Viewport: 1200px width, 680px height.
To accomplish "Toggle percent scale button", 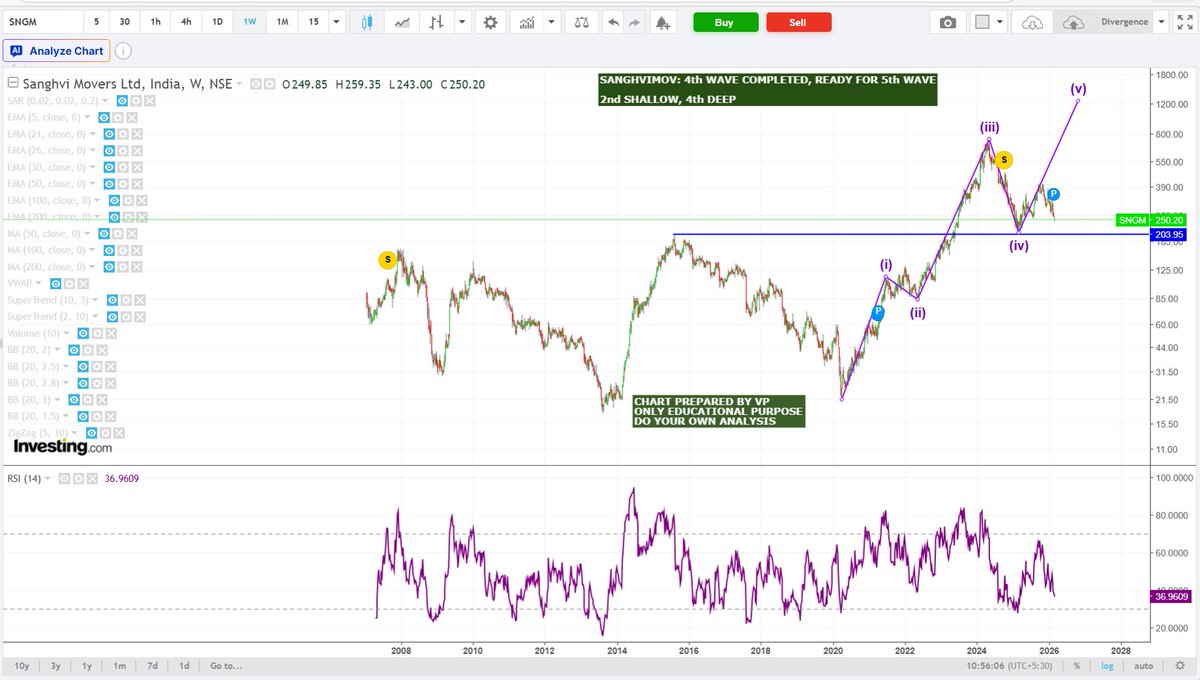I will pos(1077,666).
